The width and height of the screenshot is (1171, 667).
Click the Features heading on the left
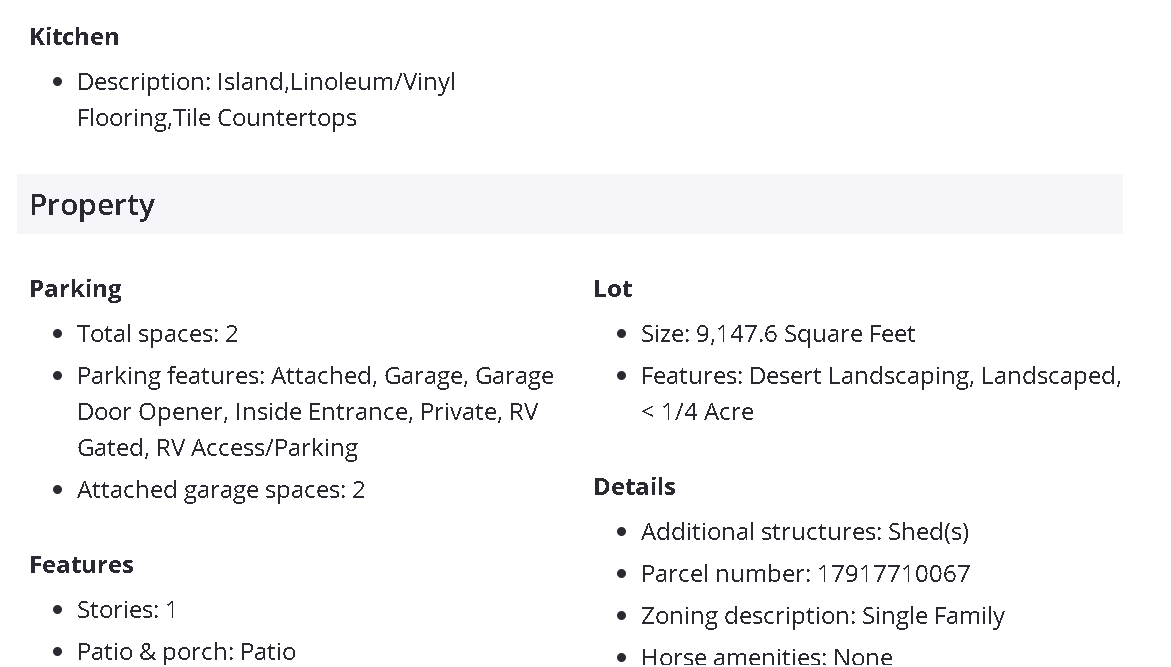[81, 565]
